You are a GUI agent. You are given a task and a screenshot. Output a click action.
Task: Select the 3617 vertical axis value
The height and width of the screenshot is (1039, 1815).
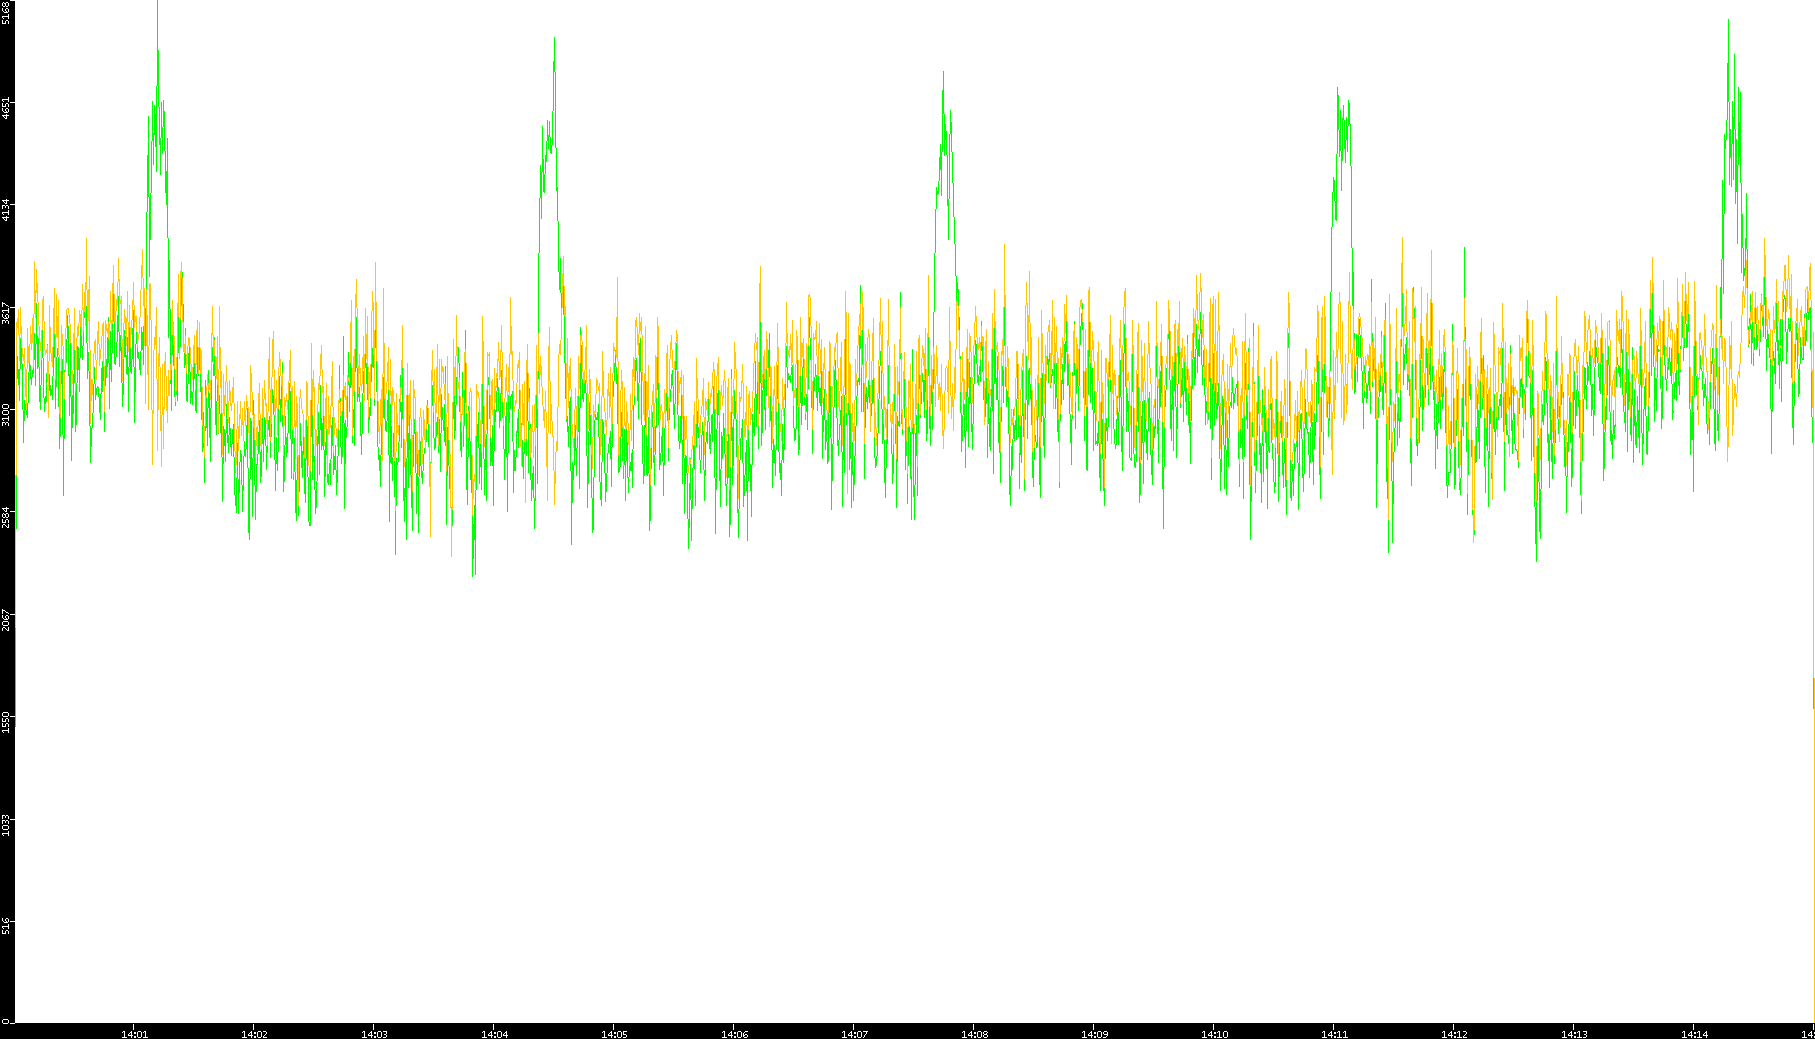point(6,313)
